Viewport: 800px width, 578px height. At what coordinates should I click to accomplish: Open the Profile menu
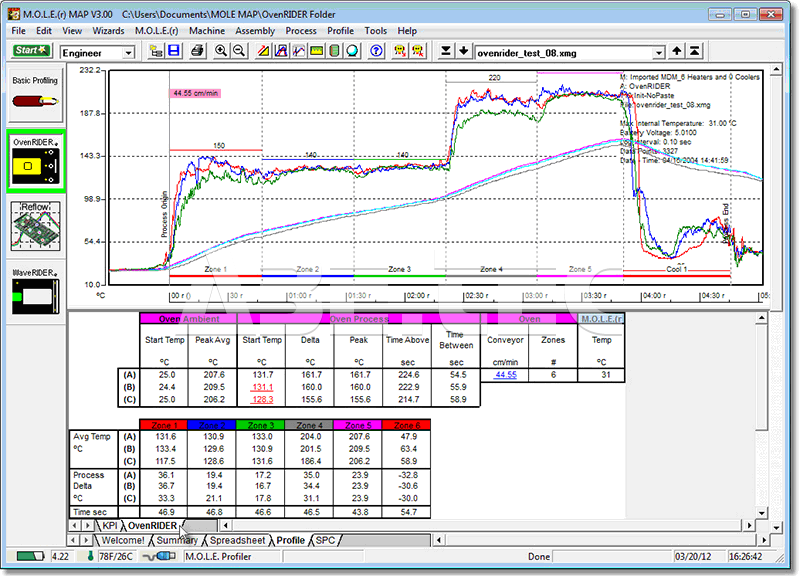[340, 31]
